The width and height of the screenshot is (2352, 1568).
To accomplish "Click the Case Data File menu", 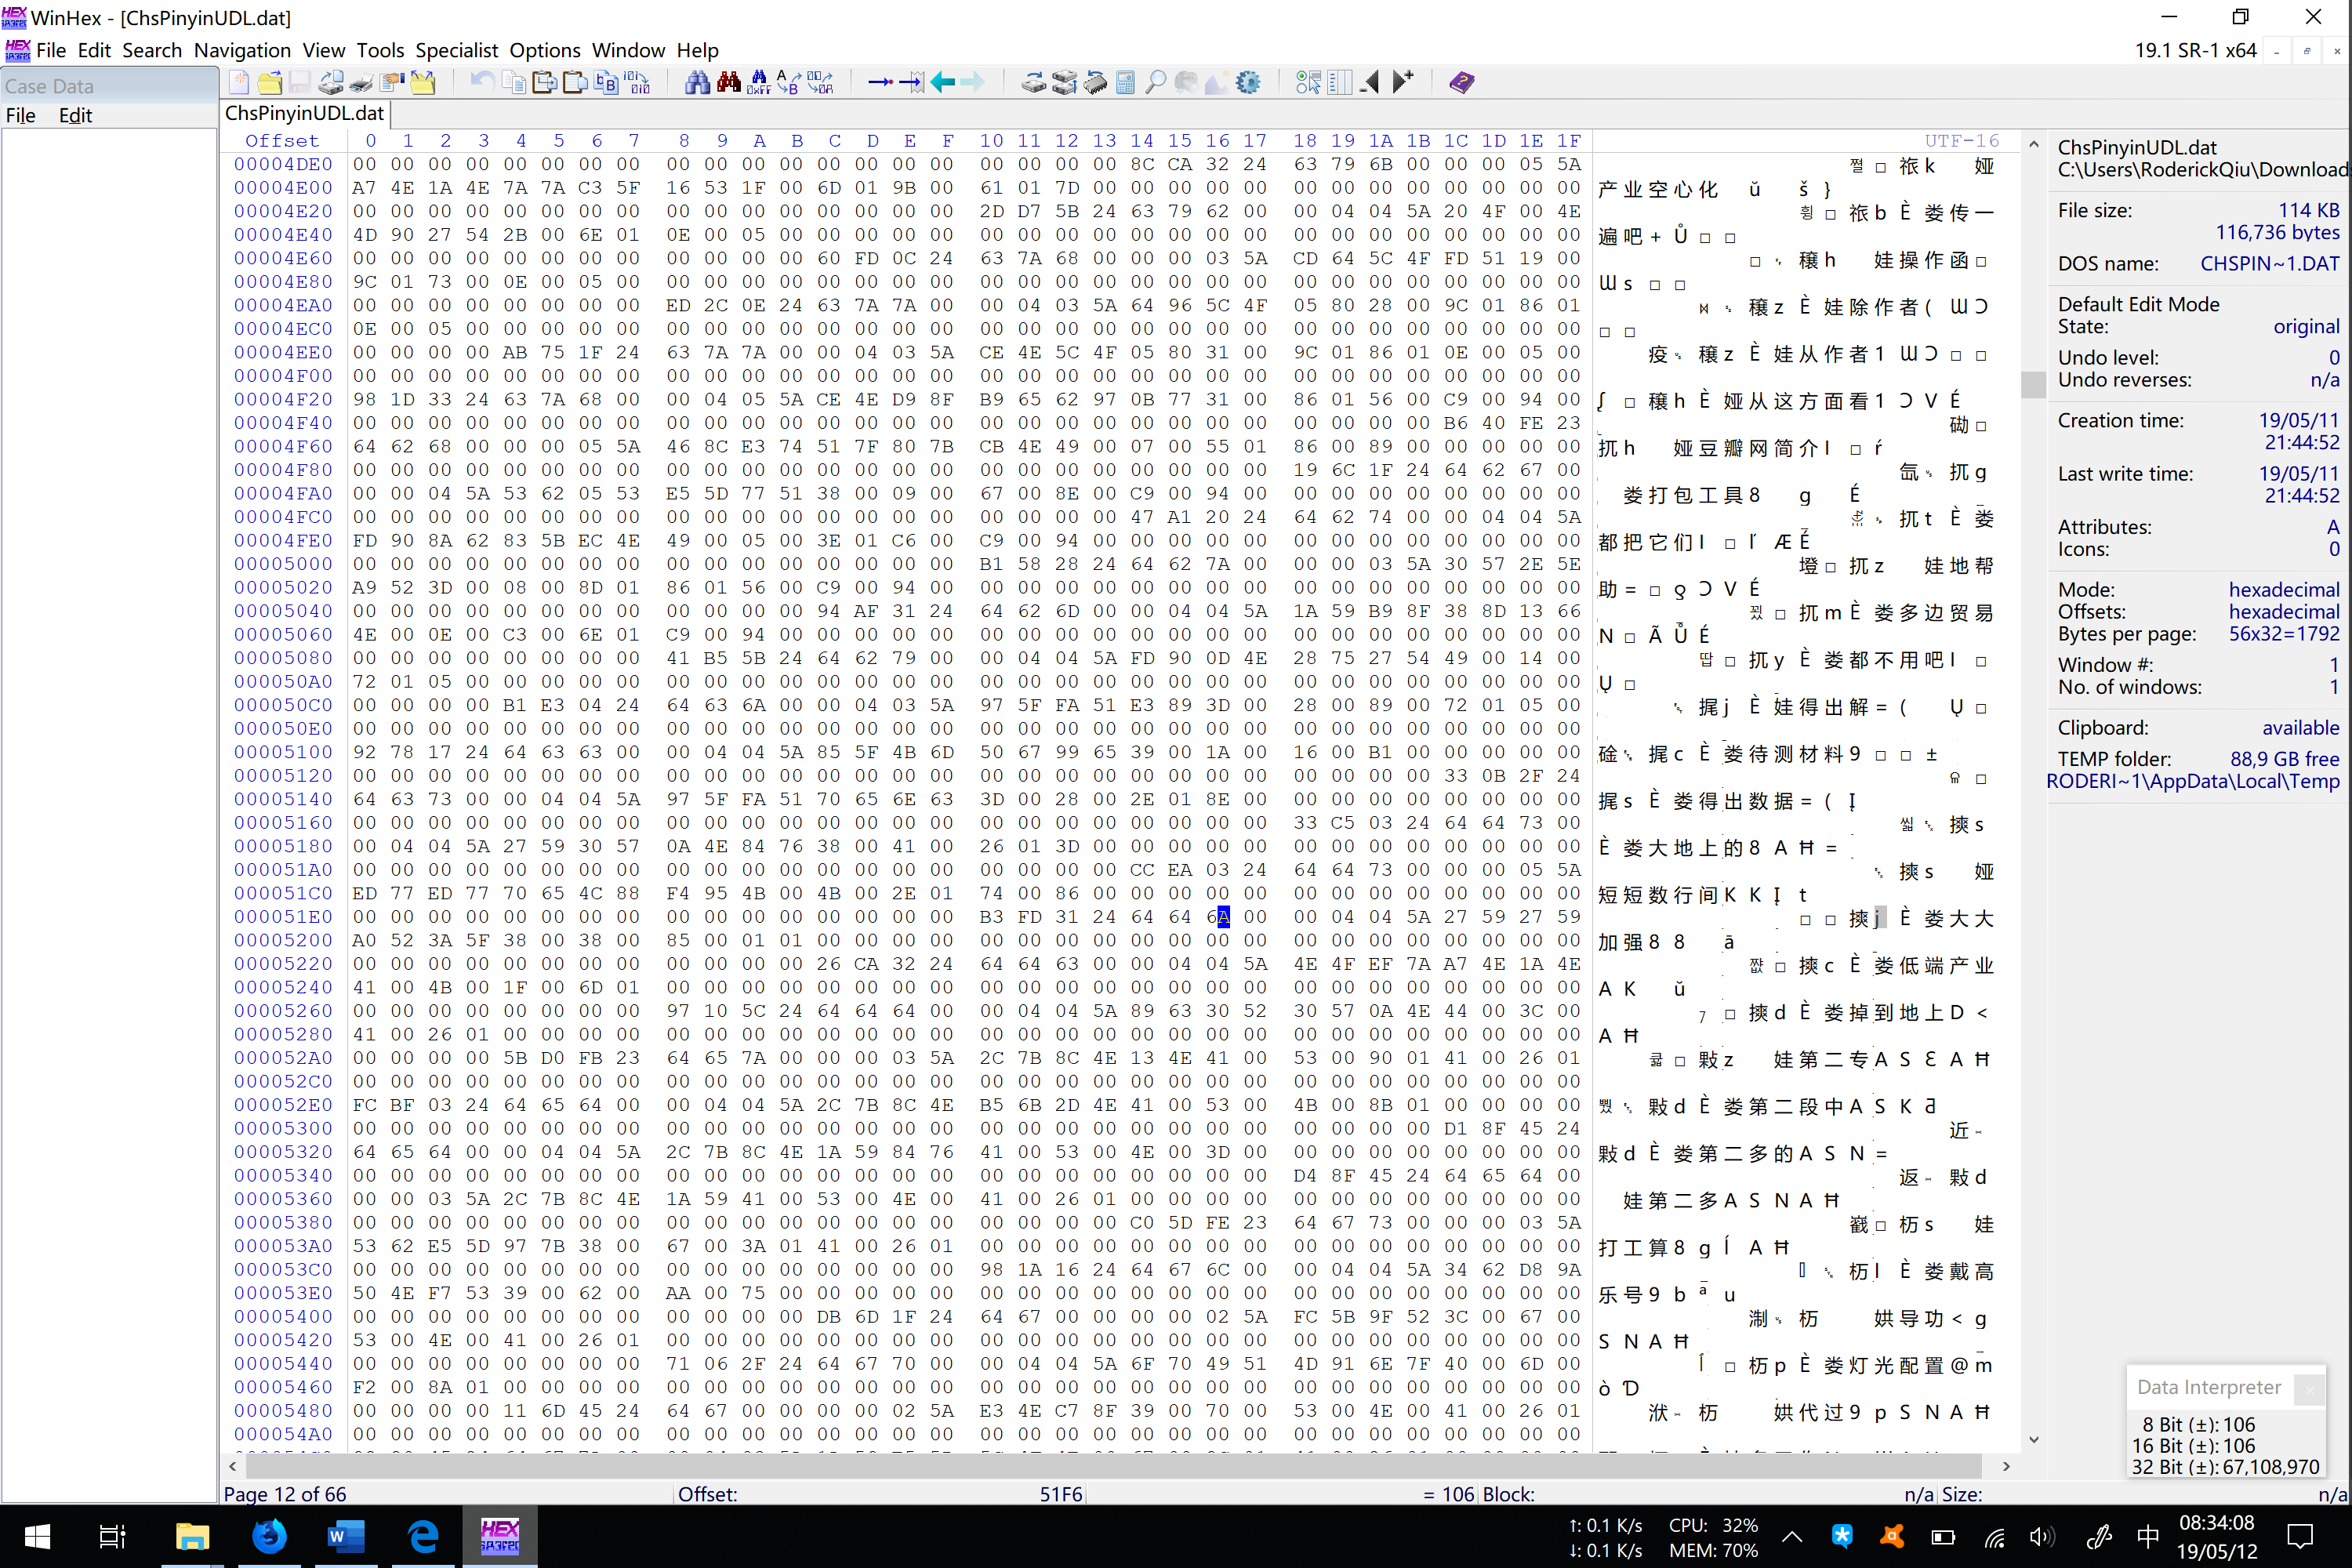I will [20, 115].
